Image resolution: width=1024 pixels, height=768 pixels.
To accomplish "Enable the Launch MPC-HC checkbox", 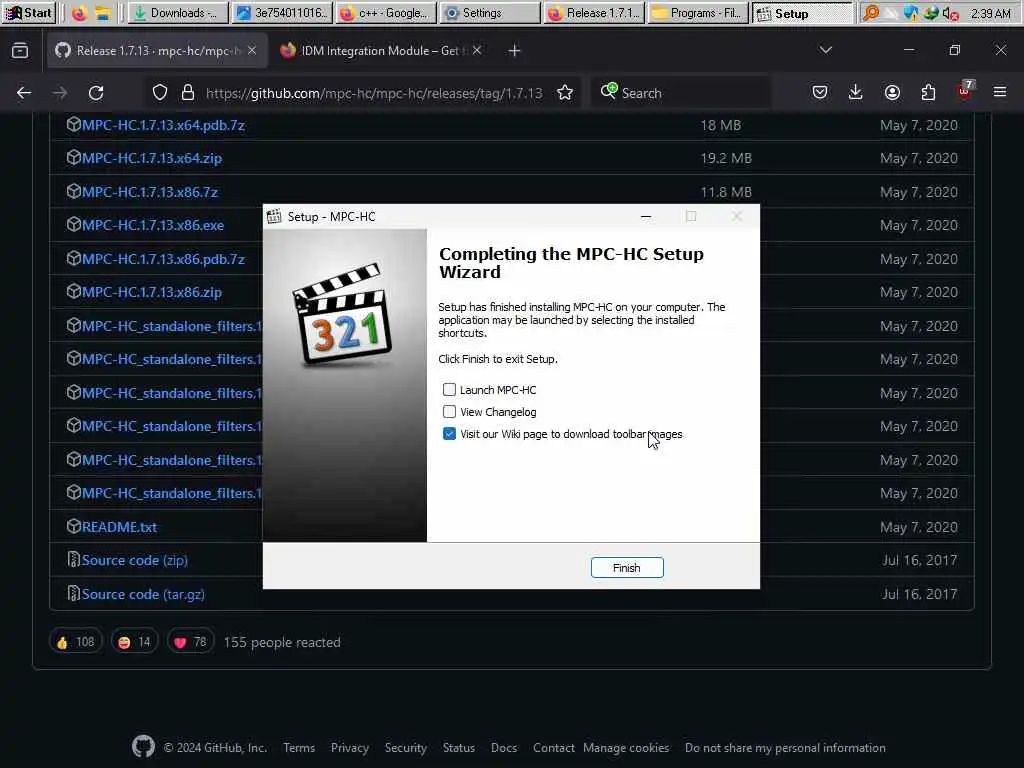I will [449, 390].
